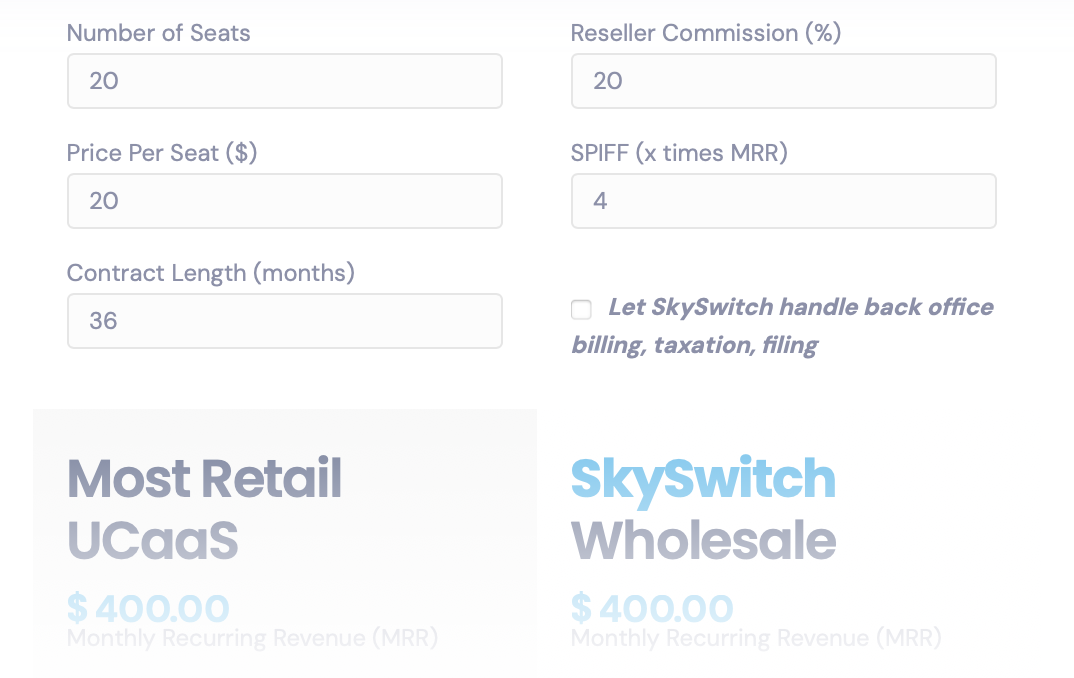Select the Price Per Seat ($) field
This screenshot has height=678, width=1074.
pyautogui.click(x=284, y=201)
